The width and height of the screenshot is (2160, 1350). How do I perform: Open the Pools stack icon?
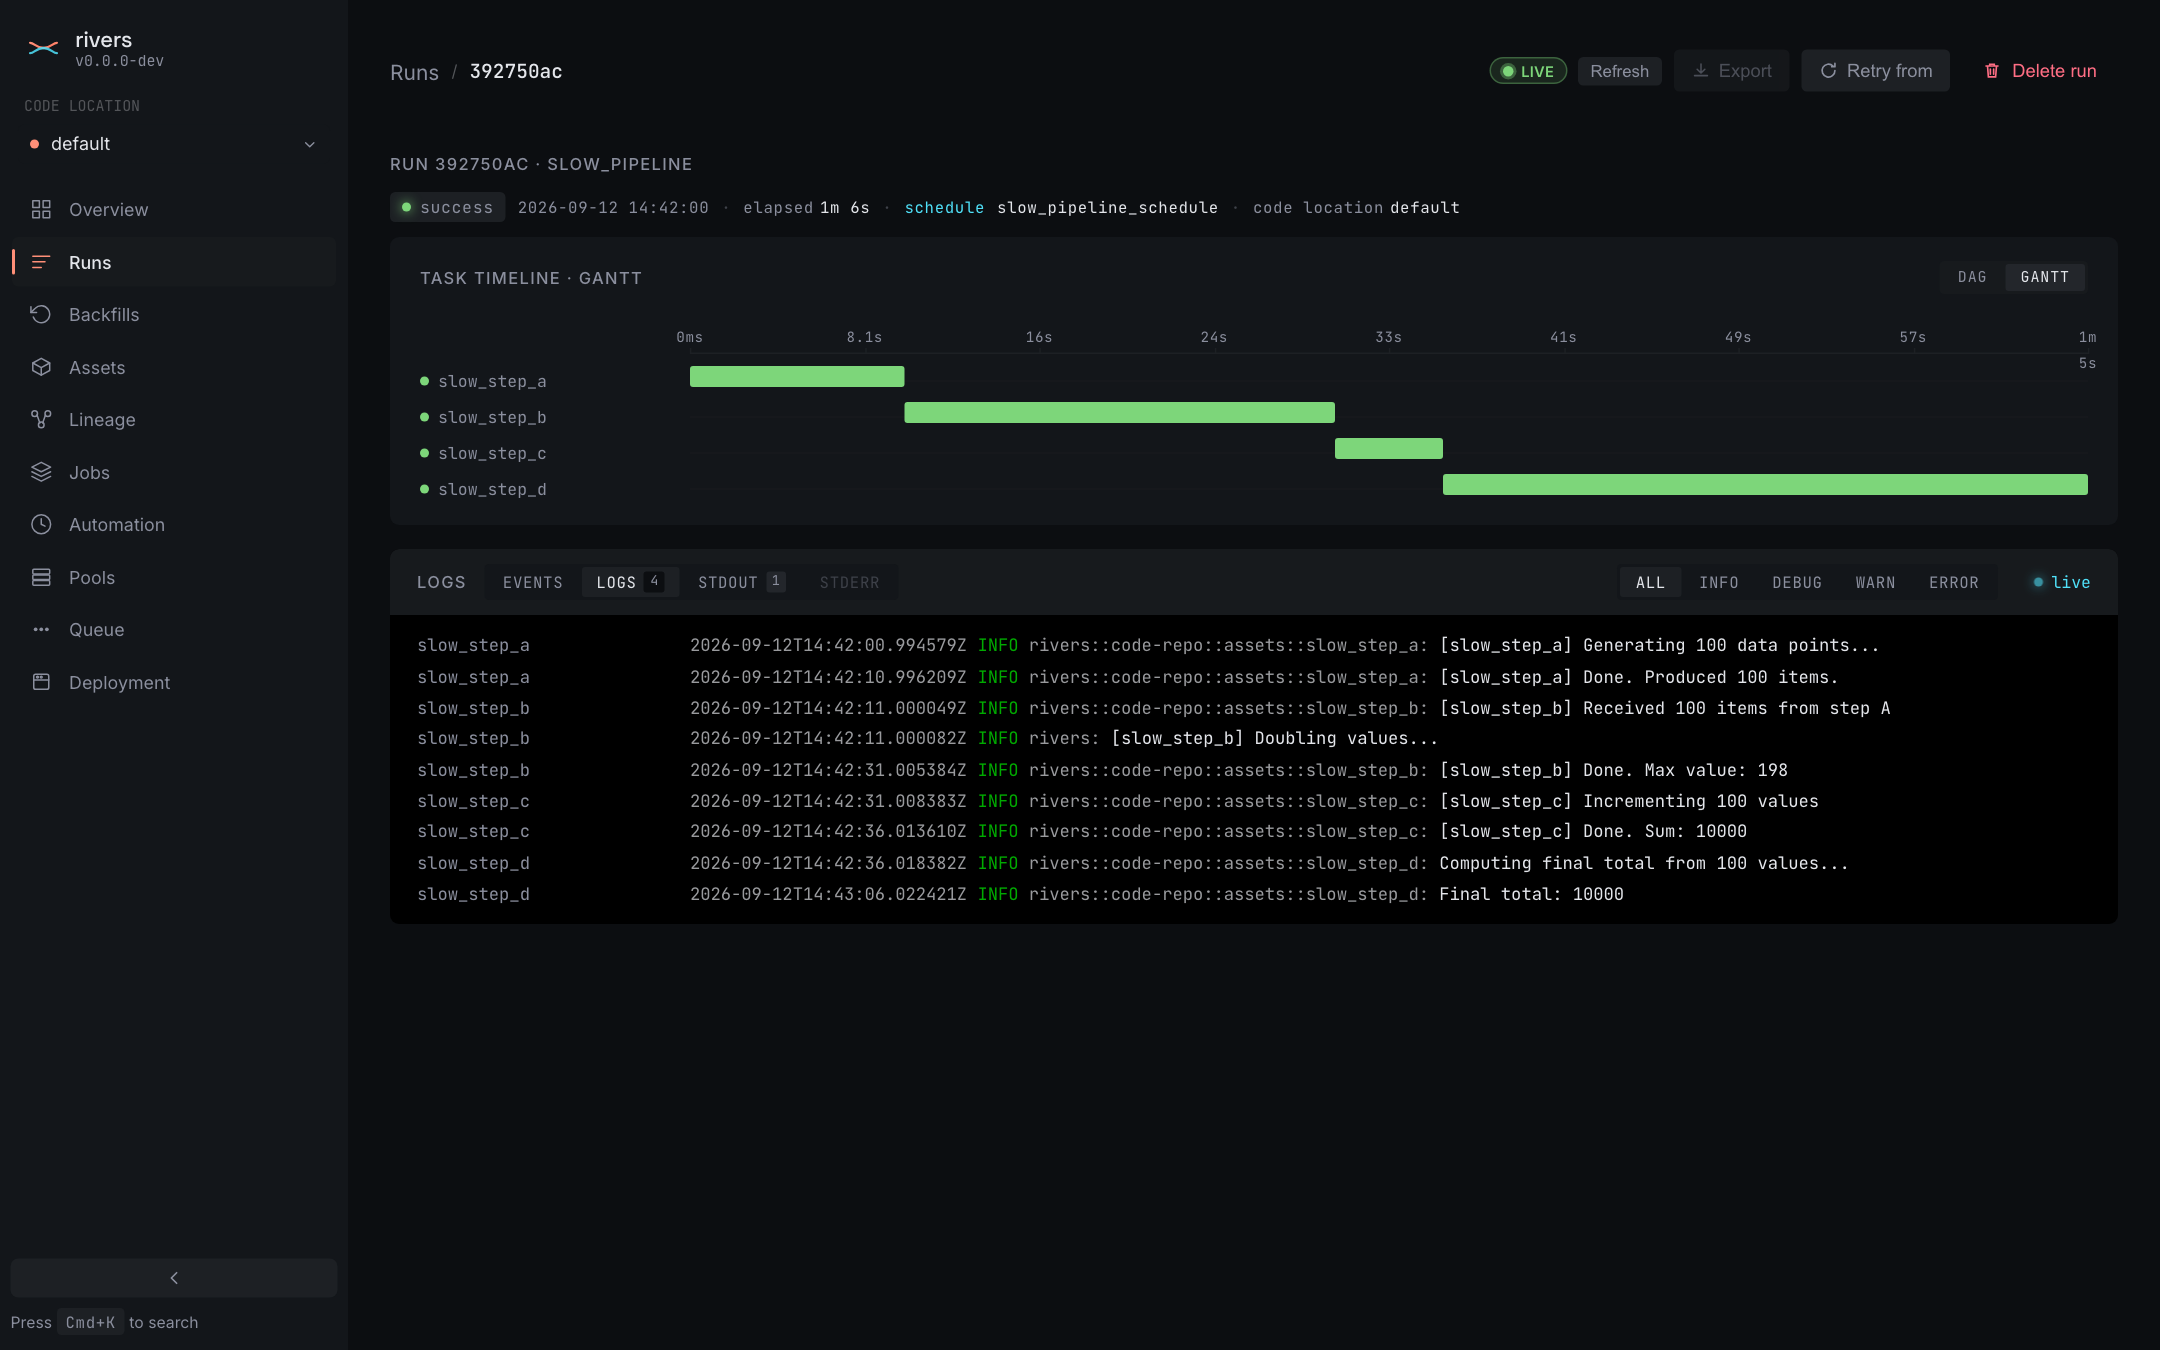41,577
